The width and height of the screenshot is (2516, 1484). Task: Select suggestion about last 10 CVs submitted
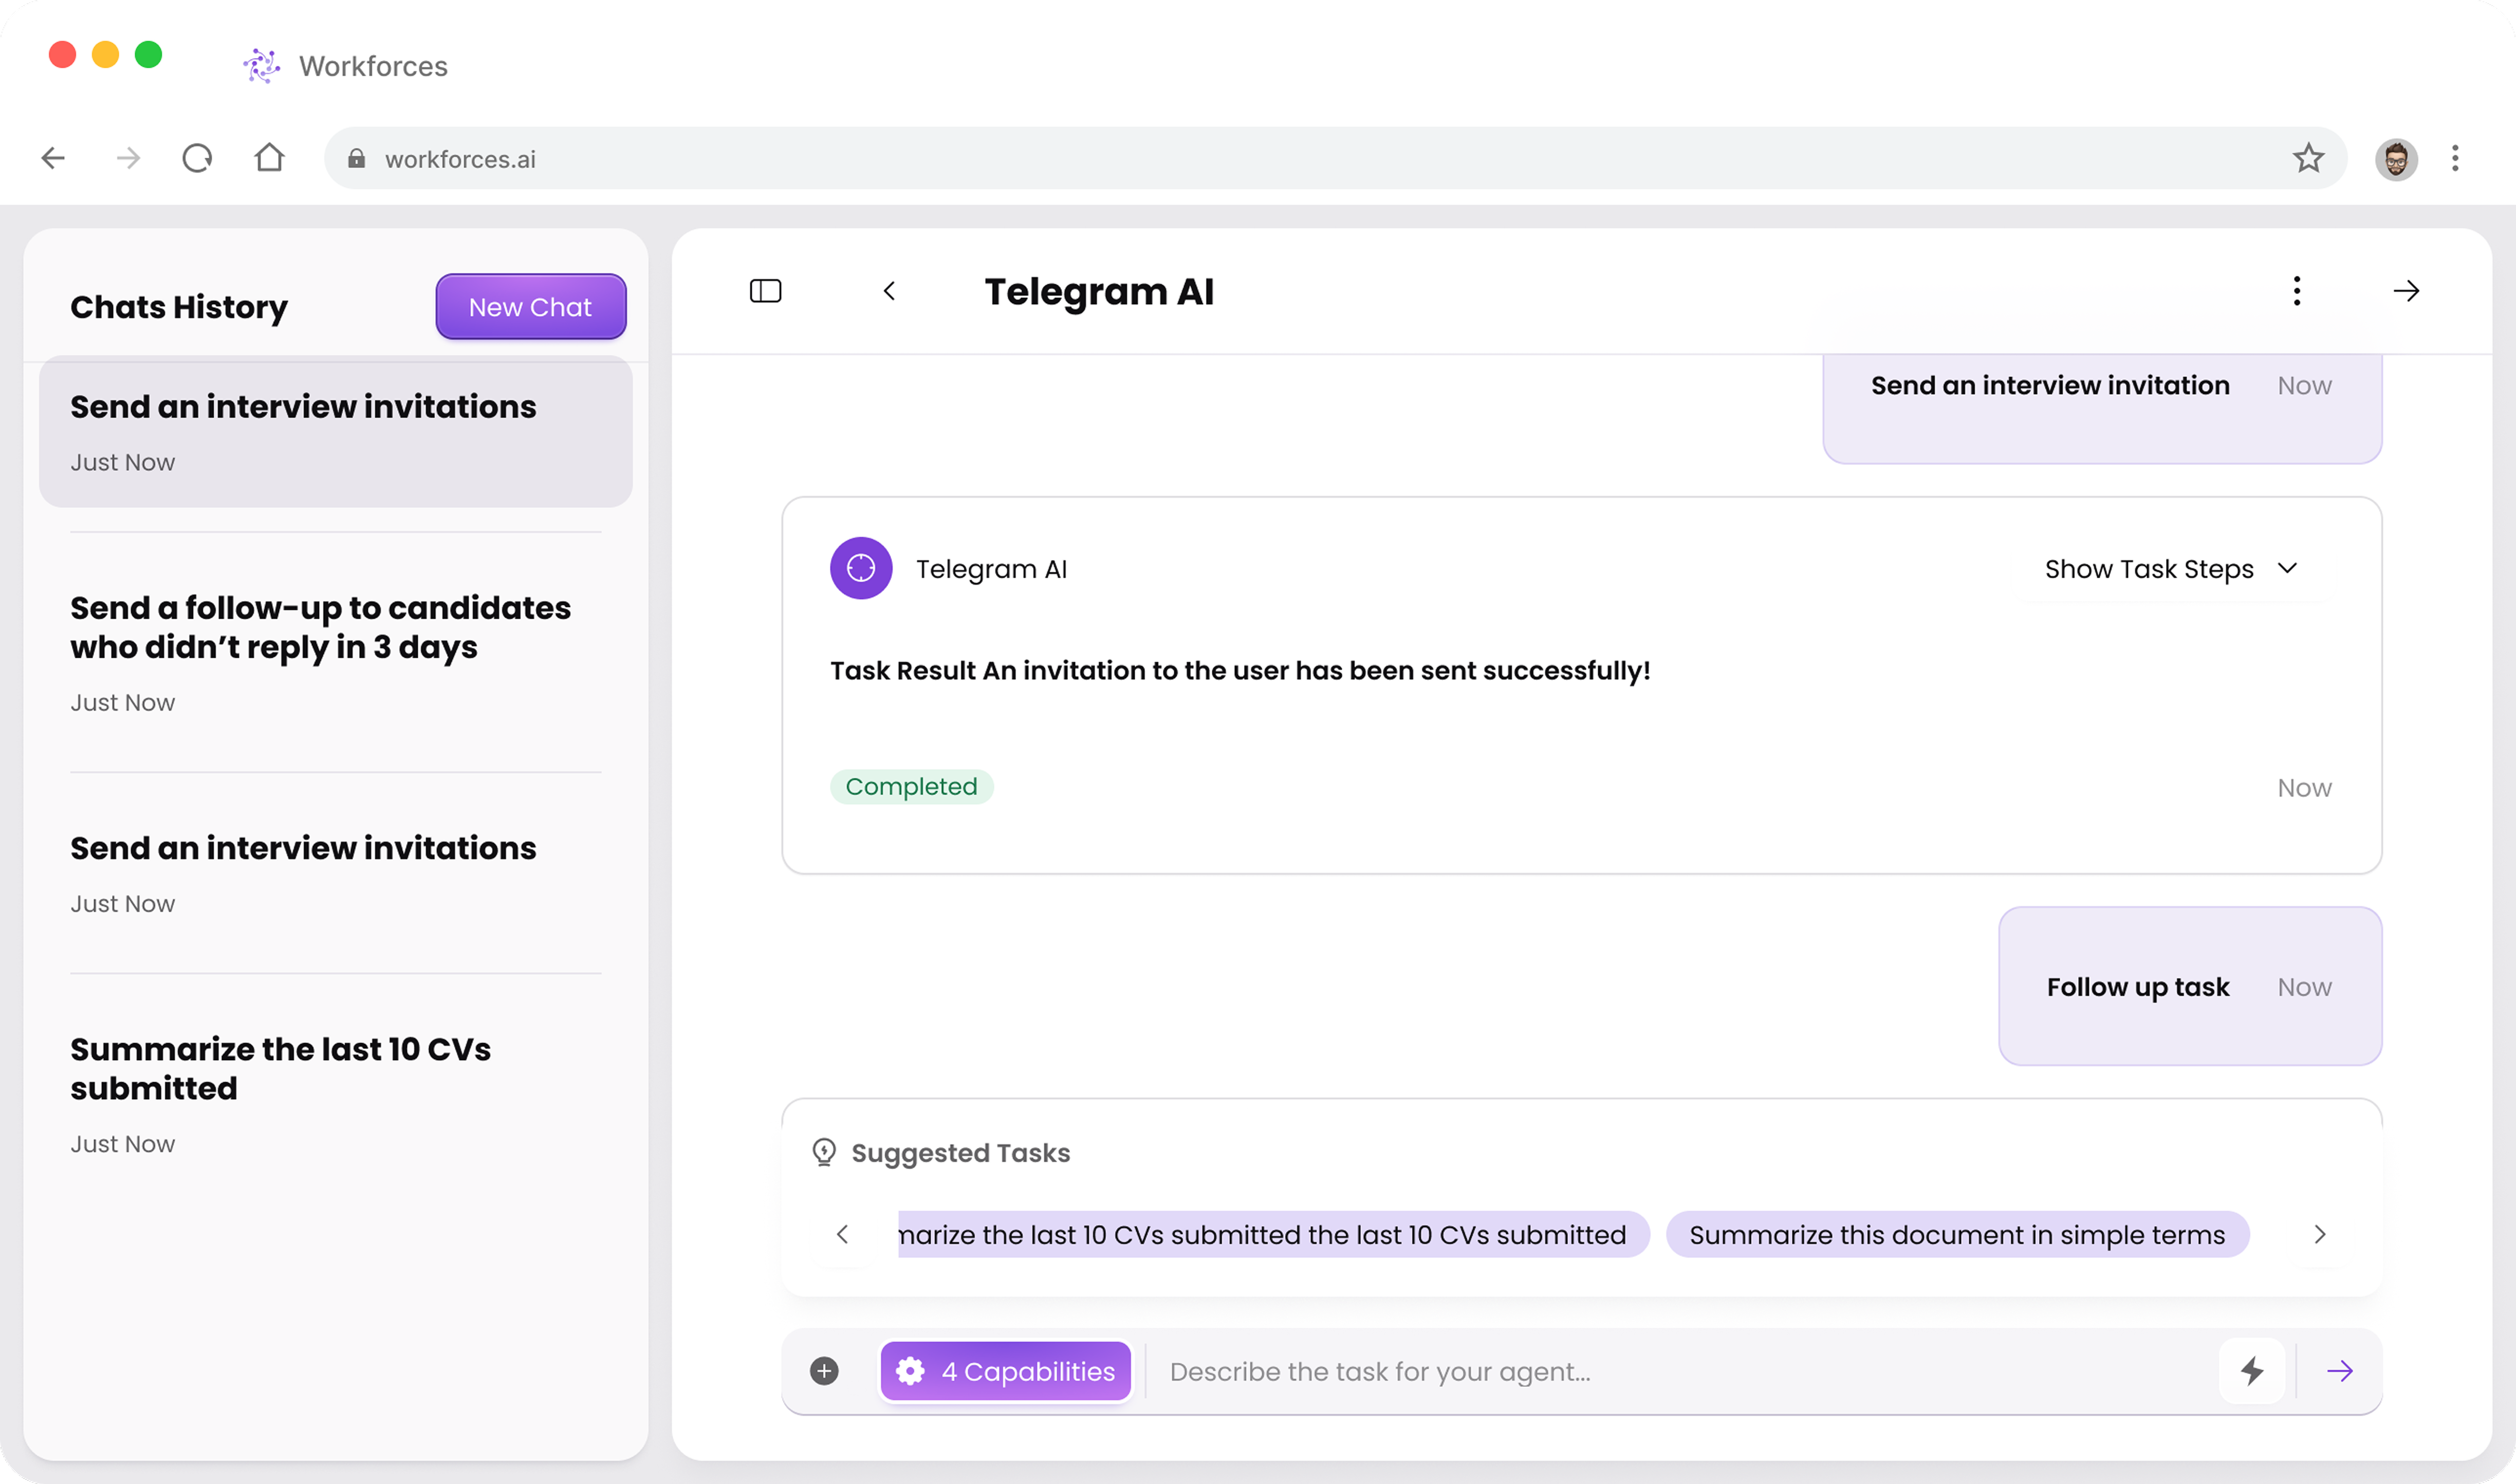click(1273, 1234)
